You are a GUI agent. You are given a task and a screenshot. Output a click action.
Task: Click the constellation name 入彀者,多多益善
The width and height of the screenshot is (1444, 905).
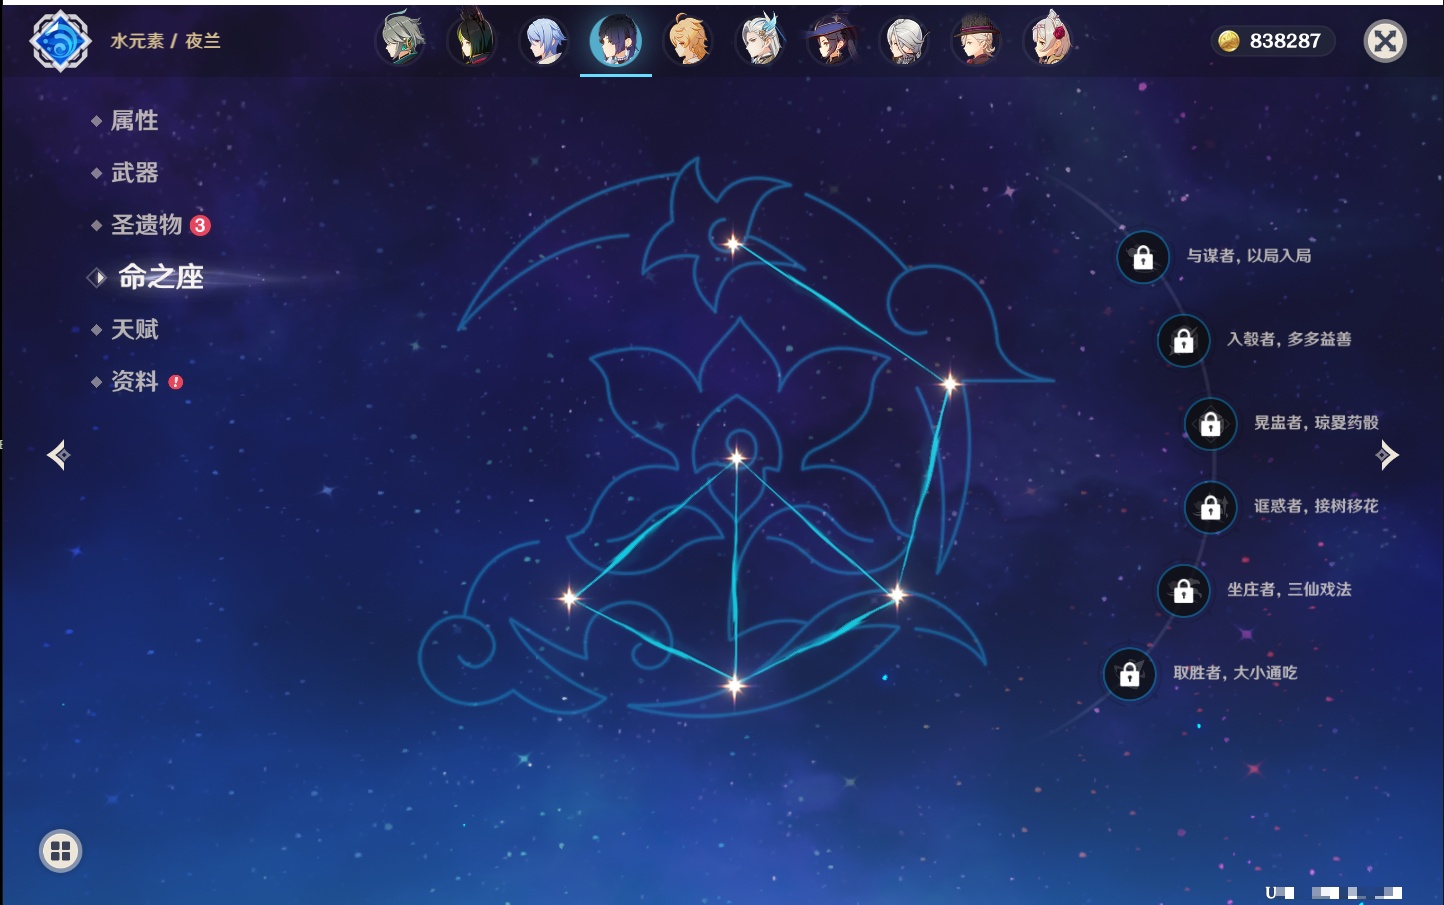pyautogui.click(x=1289, y=339)
